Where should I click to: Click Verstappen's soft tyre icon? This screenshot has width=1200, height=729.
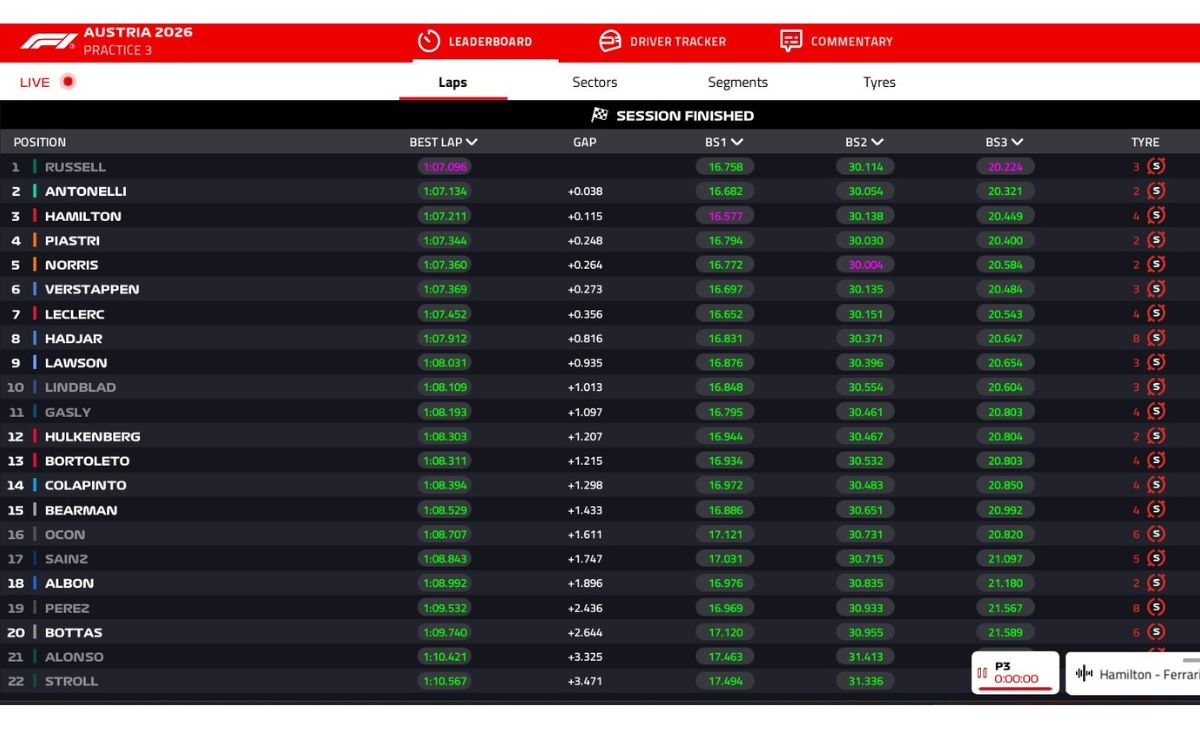point(1156,289)
